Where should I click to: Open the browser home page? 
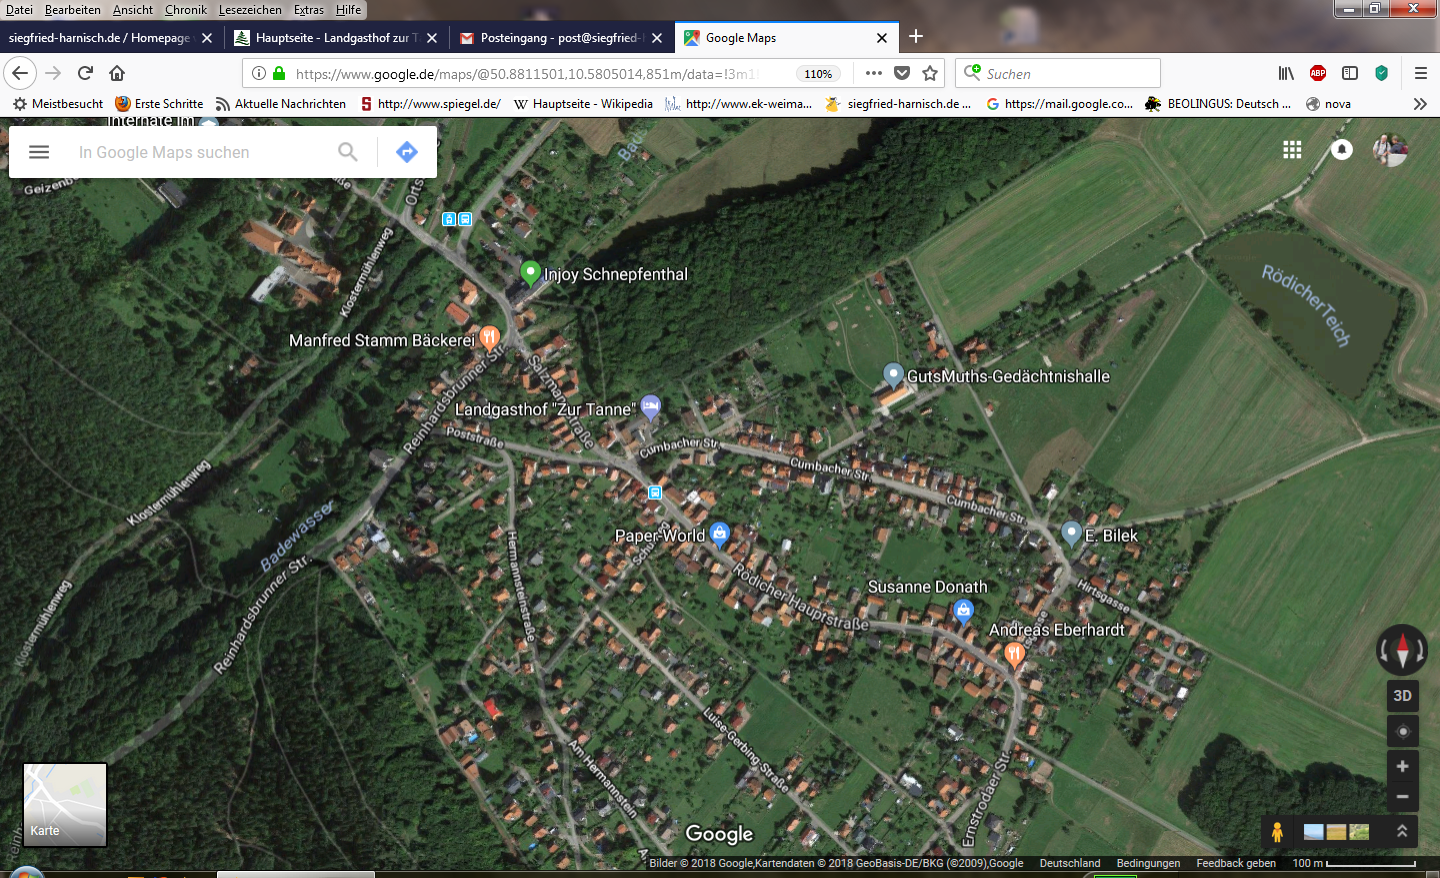(117, 73)
